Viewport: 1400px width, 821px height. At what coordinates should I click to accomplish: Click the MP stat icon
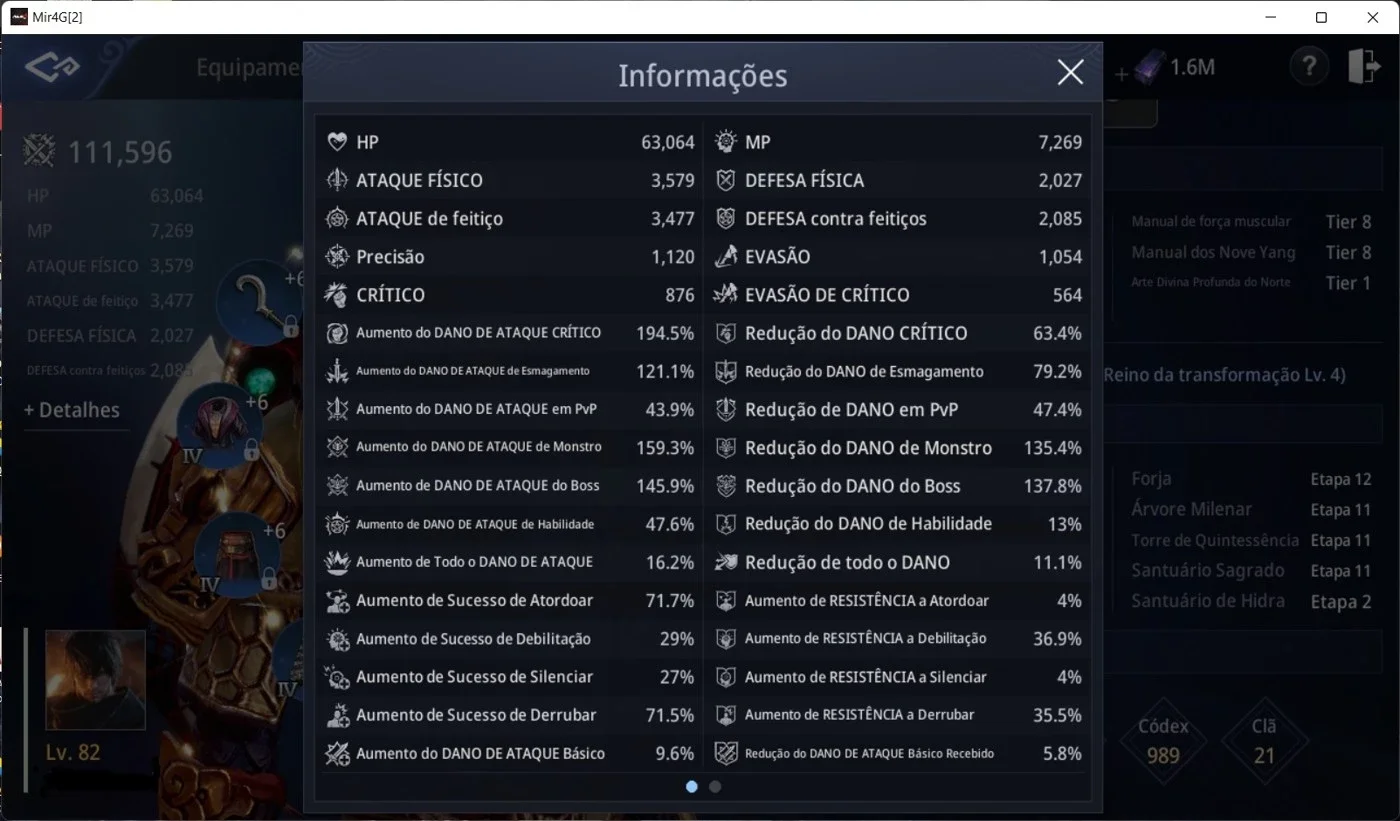tap(726, 142)
